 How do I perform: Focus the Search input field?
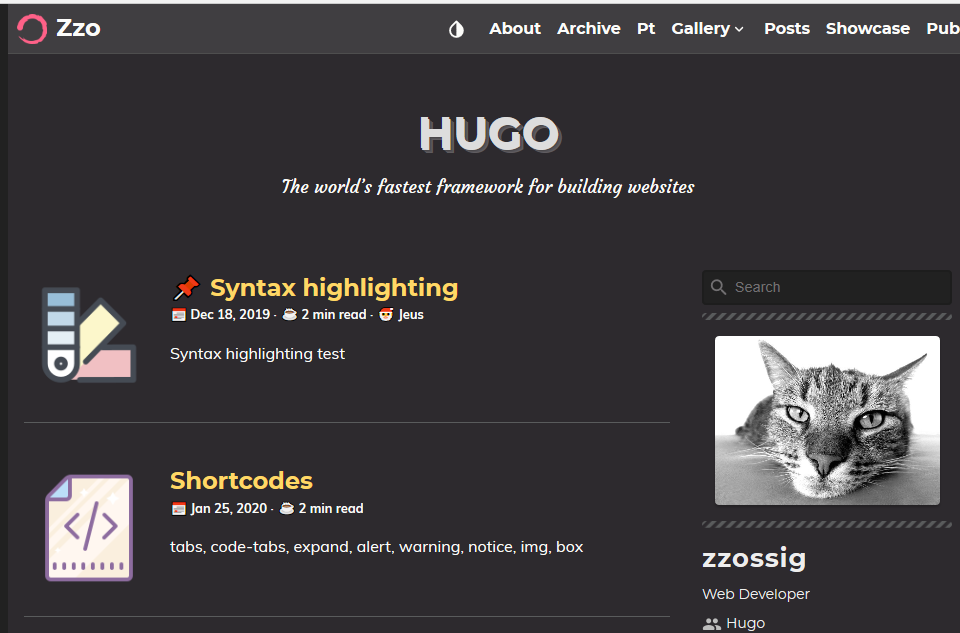835,288
